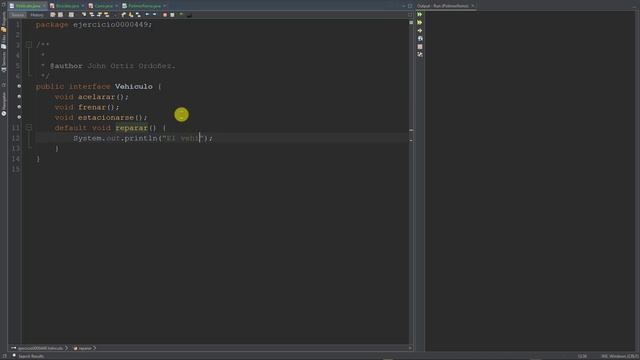The width and height of the screenshot is (640, 360).
Task: Click the editor split toggle under maximize
Action: point(410,15)
